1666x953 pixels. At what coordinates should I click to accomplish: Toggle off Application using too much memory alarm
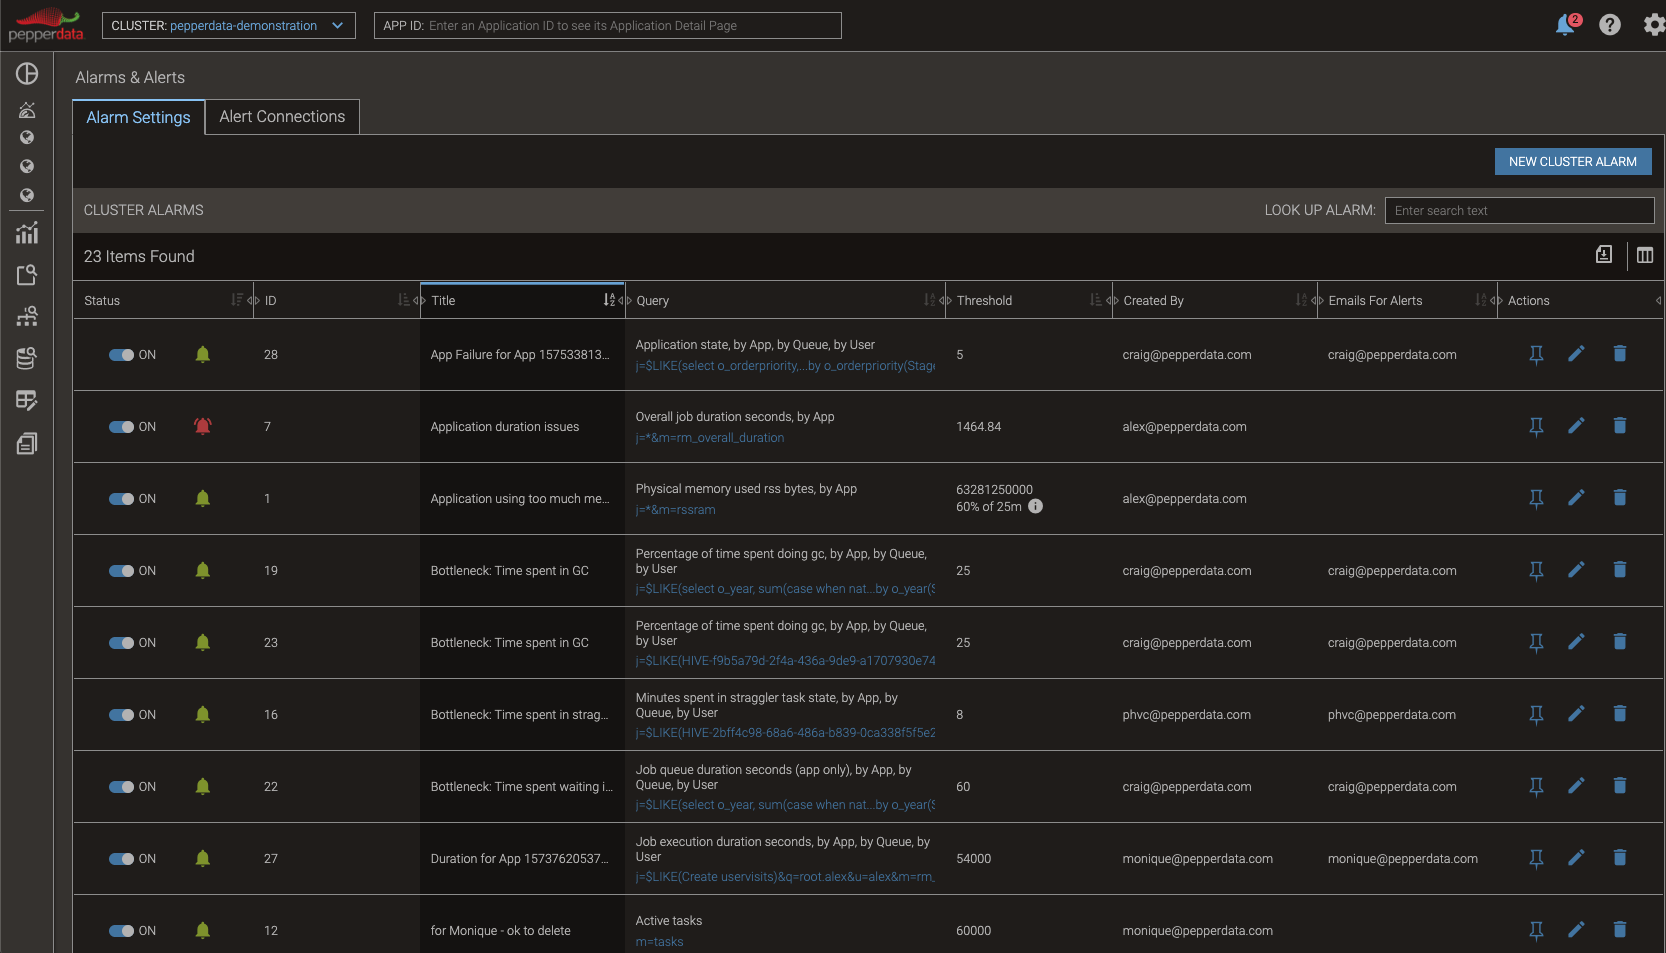(122, 499)
